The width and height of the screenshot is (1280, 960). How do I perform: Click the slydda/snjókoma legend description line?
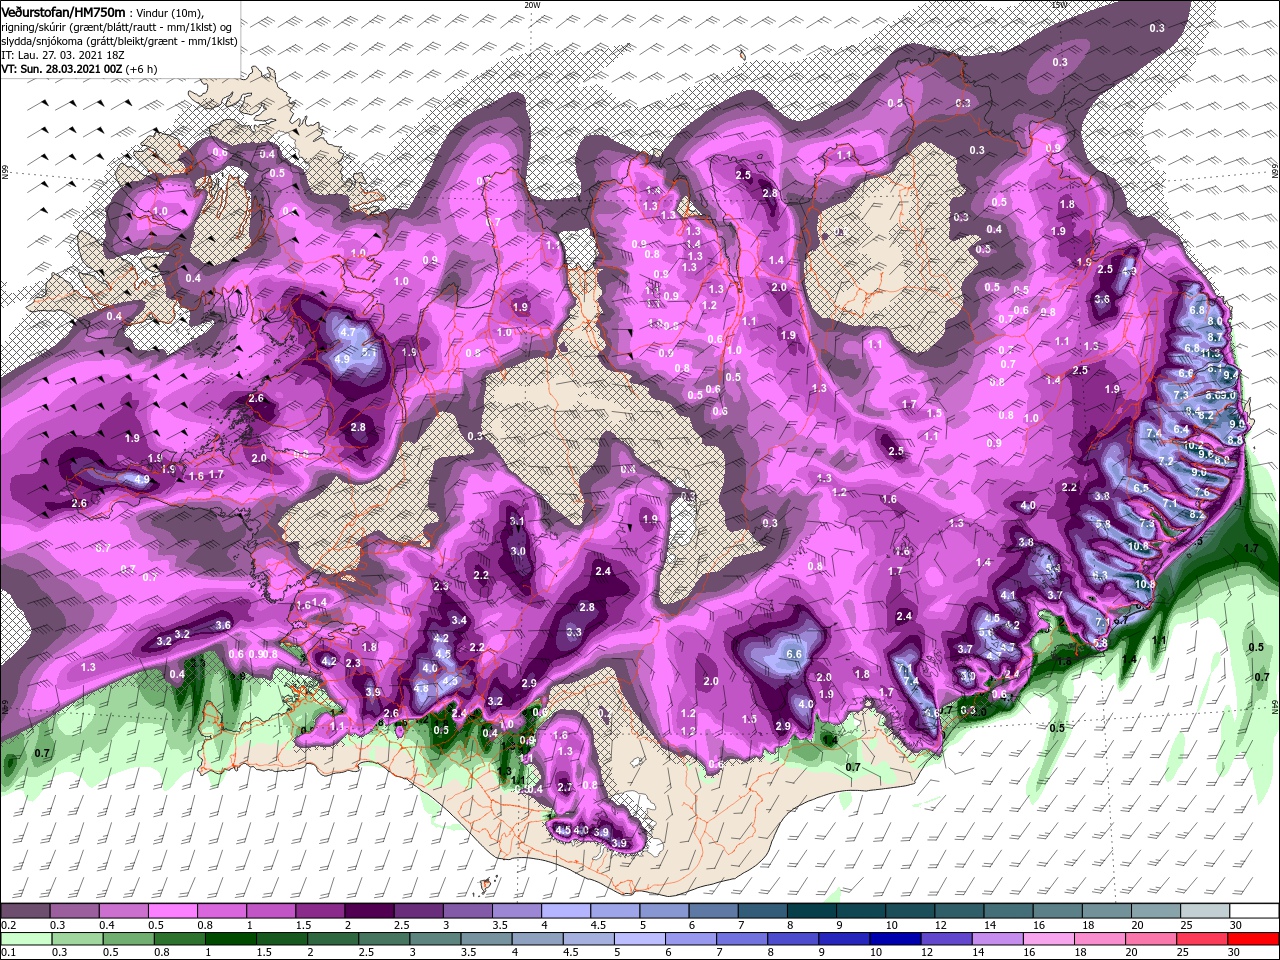pos(118,40)
